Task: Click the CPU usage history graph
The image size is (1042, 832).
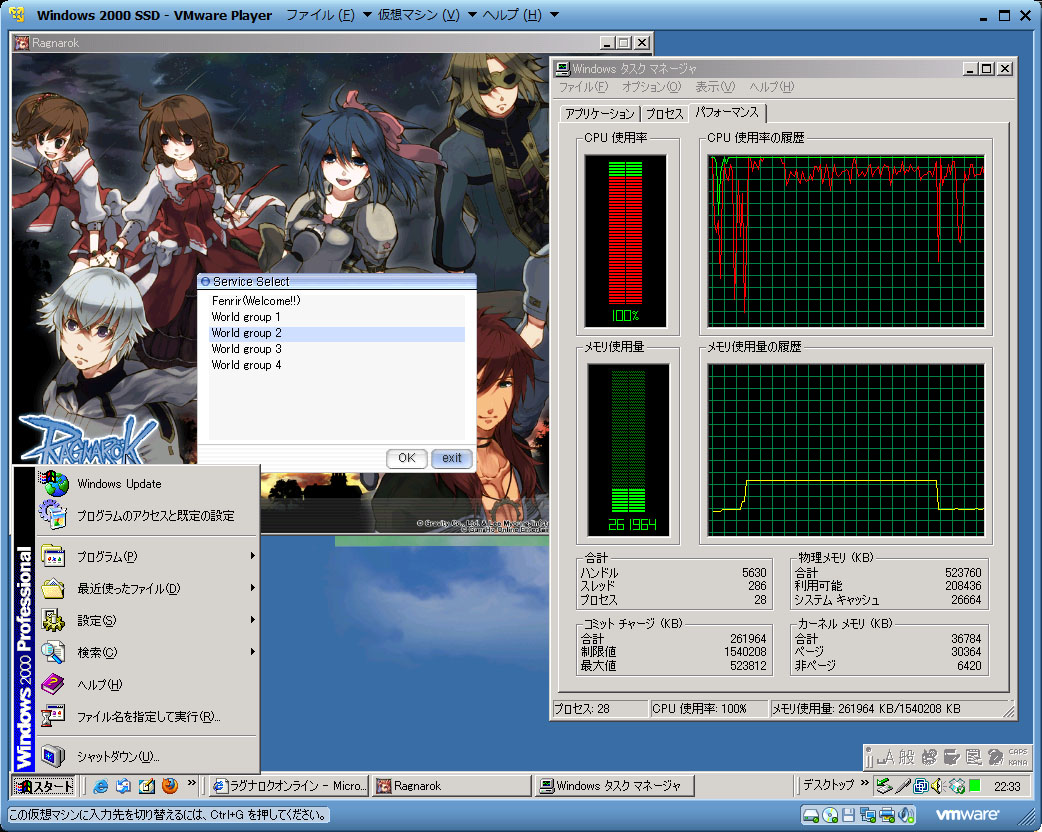Action: coord(846,241)
